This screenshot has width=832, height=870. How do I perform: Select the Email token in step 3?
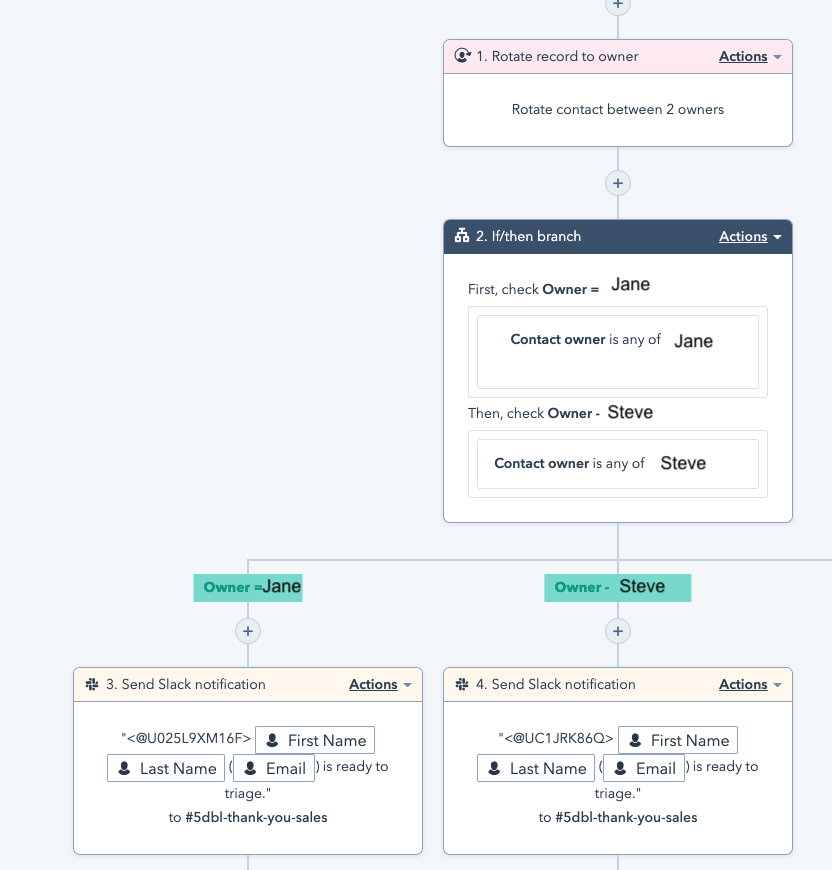(273, 768)
